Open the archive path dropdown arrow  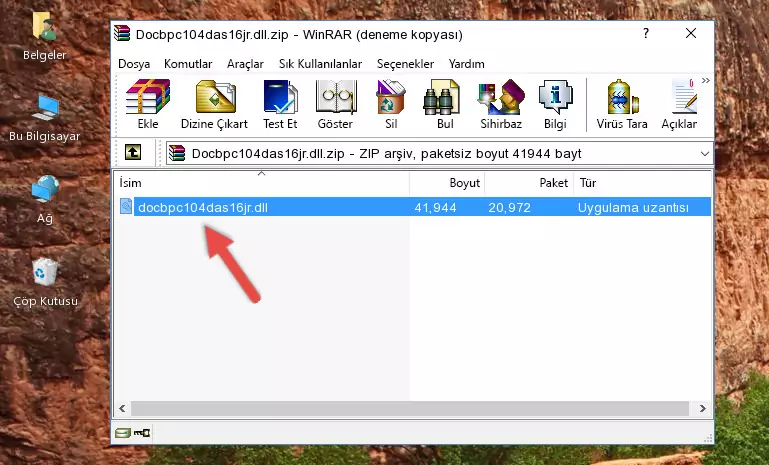(705, 154)
